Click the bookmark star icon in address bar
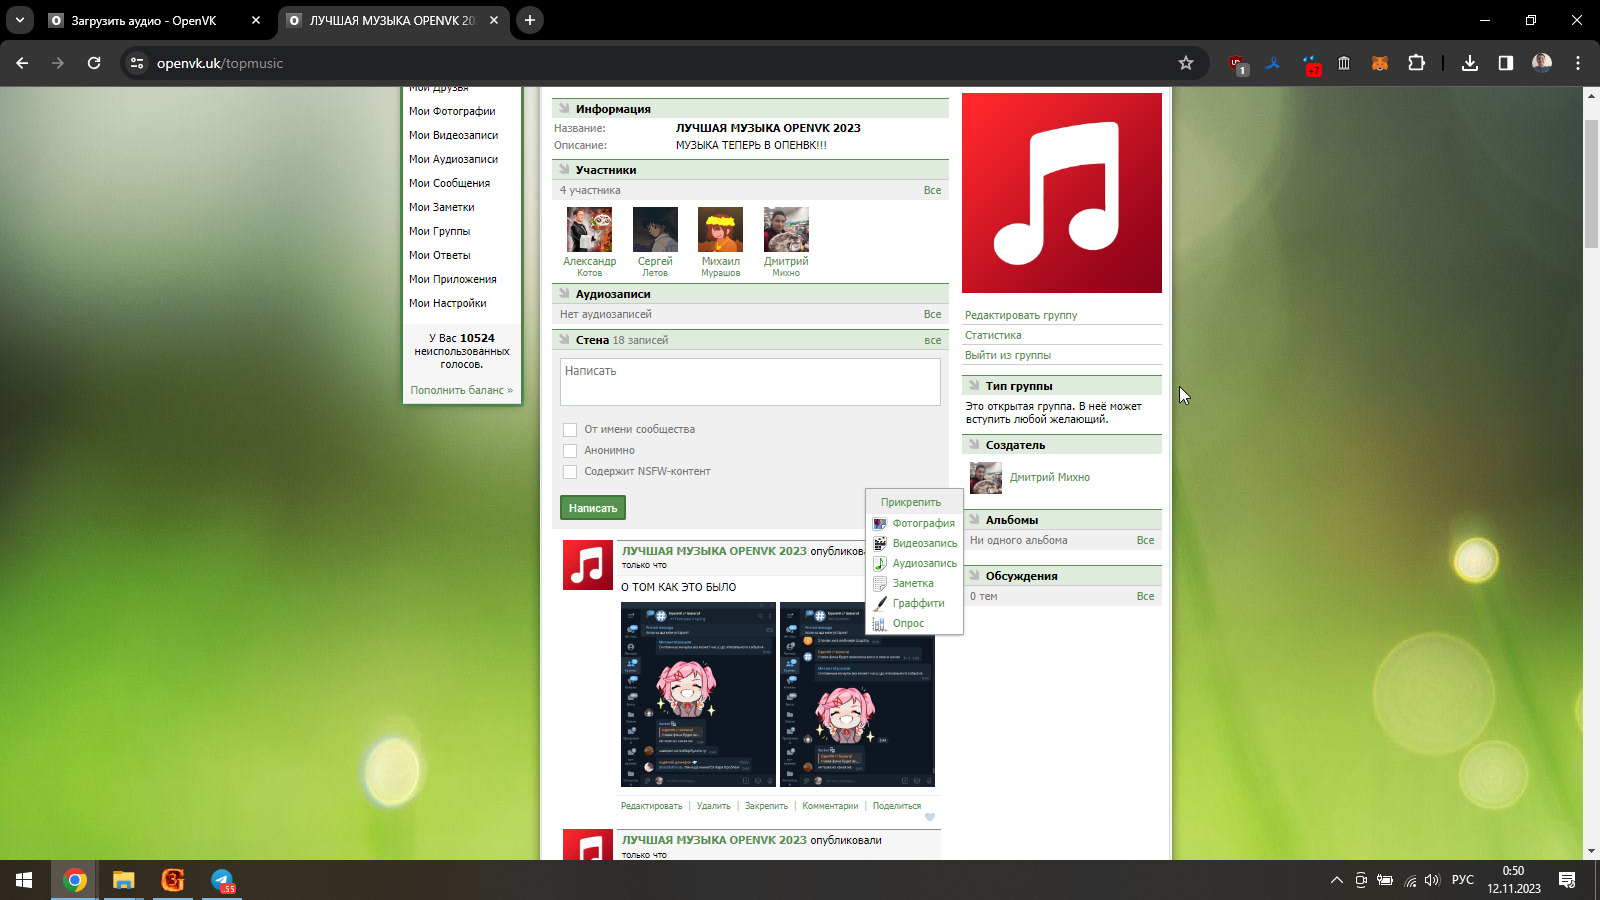The width and height of the screenshot is (1600, 900). [x=1186, y=63]
